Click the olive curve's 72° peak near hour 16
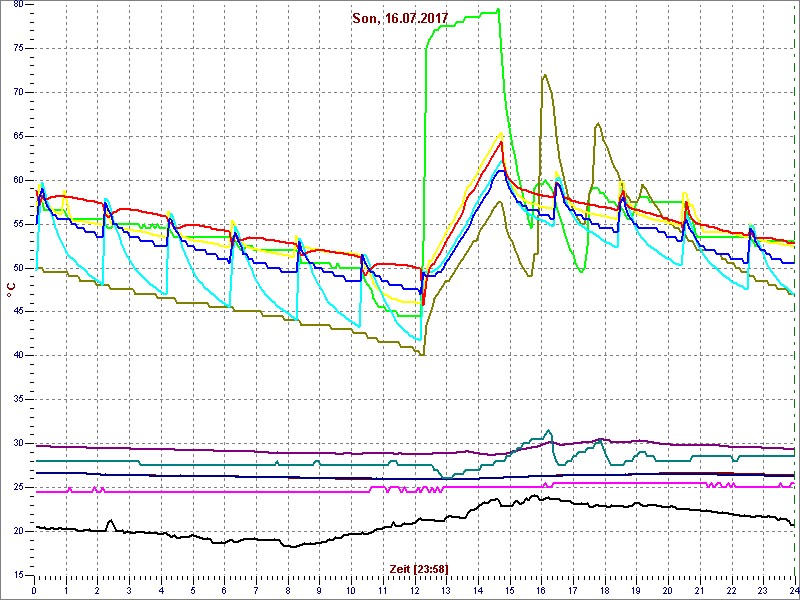This screenshot has width=800, height=600. (545, 75)
